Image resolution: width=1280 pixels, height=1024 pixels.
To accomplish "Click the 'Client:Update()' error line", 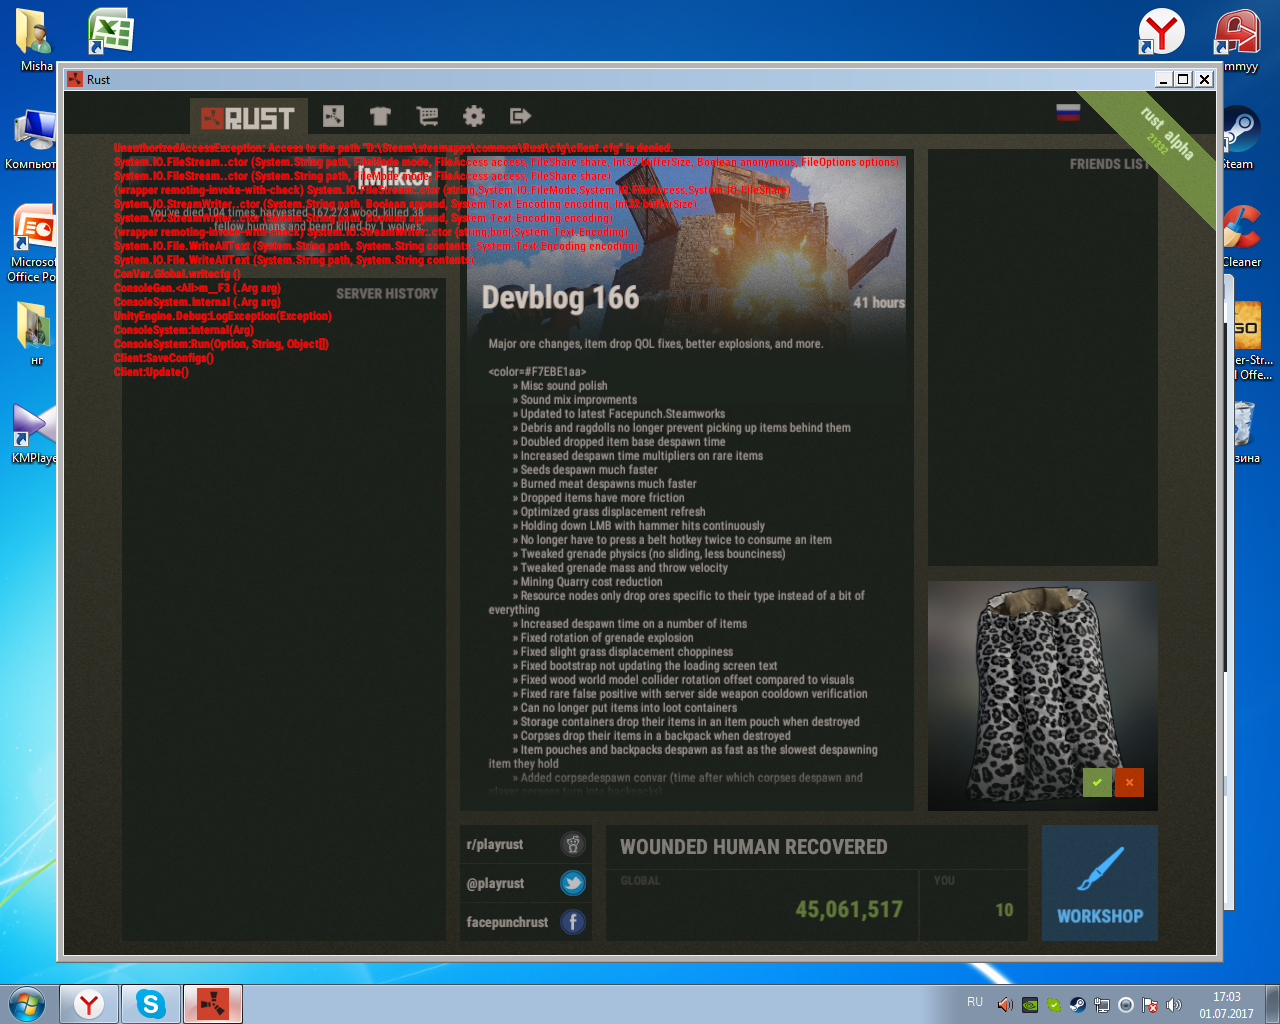I will click(x=151, y=372).
